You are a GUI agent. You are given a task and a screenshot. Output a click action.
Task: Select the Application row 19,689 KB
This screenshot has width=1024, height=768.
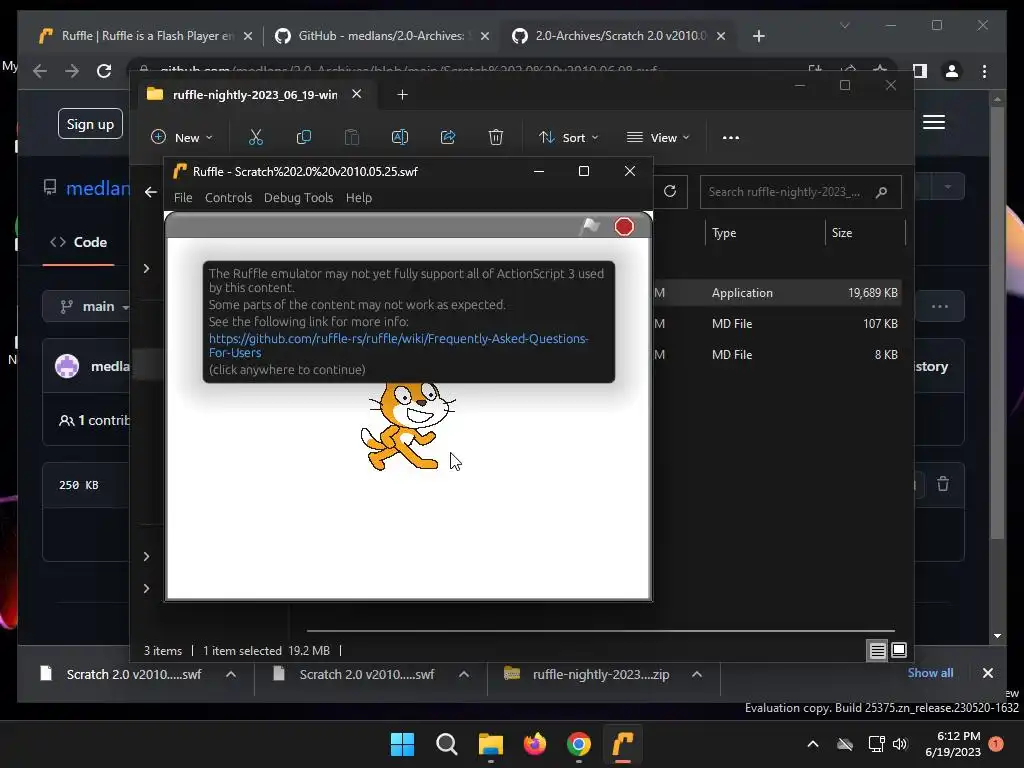[x=777, y=293]
